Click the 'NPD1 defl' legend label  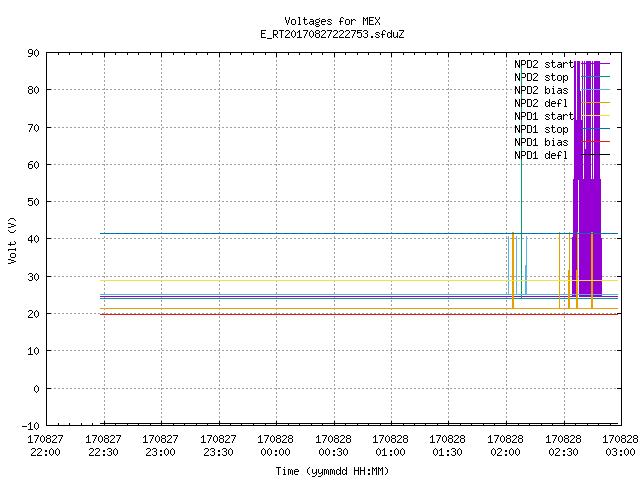pos(541,155)
